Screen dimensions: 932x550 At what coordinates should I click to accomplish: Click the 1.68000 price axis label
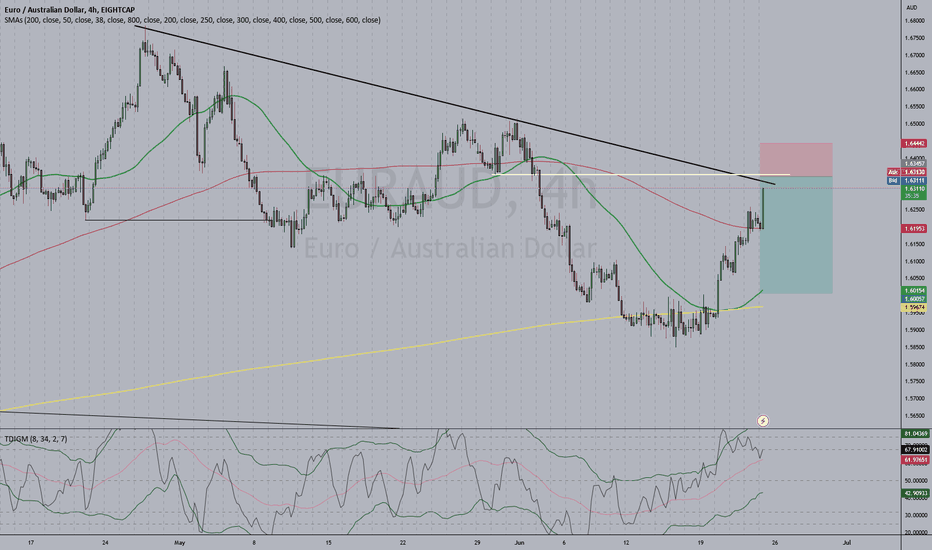point(914,21)
